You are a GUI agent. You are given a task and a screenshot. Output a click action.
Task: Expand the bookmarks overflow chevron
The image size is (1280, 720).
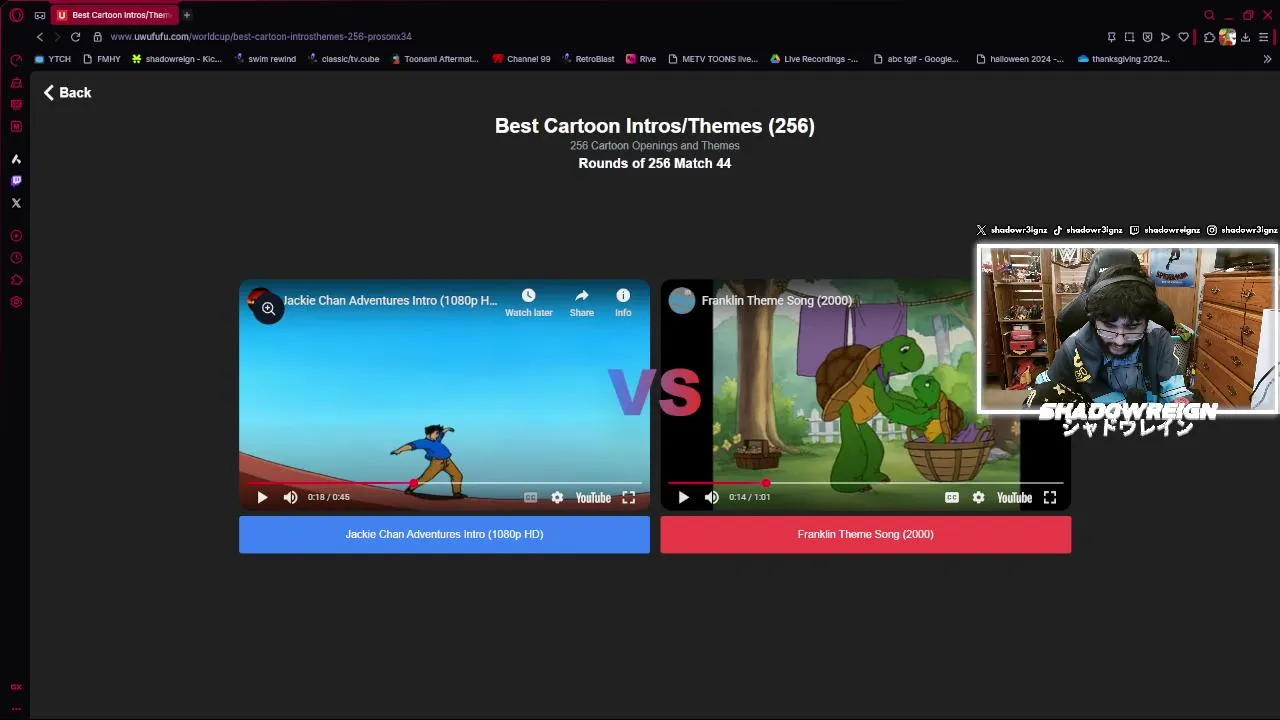(x=1267, y=59)
